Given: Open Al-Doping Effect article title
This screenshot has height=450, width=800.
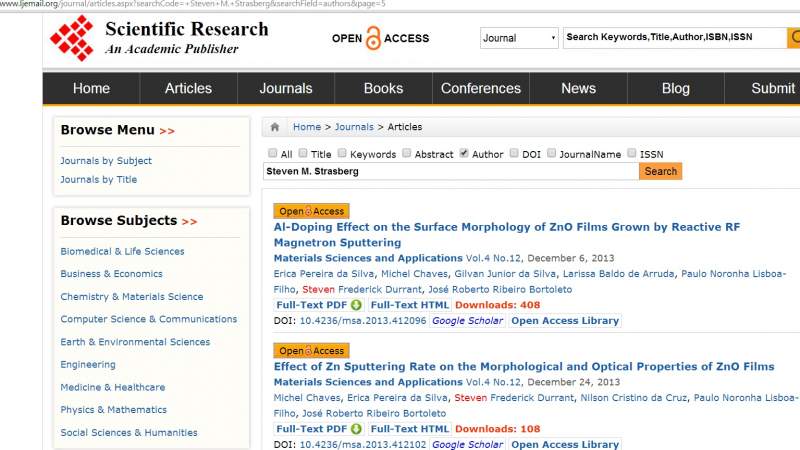Looking at the screenshot, I should pyautogui.click(x=507, y=235).
